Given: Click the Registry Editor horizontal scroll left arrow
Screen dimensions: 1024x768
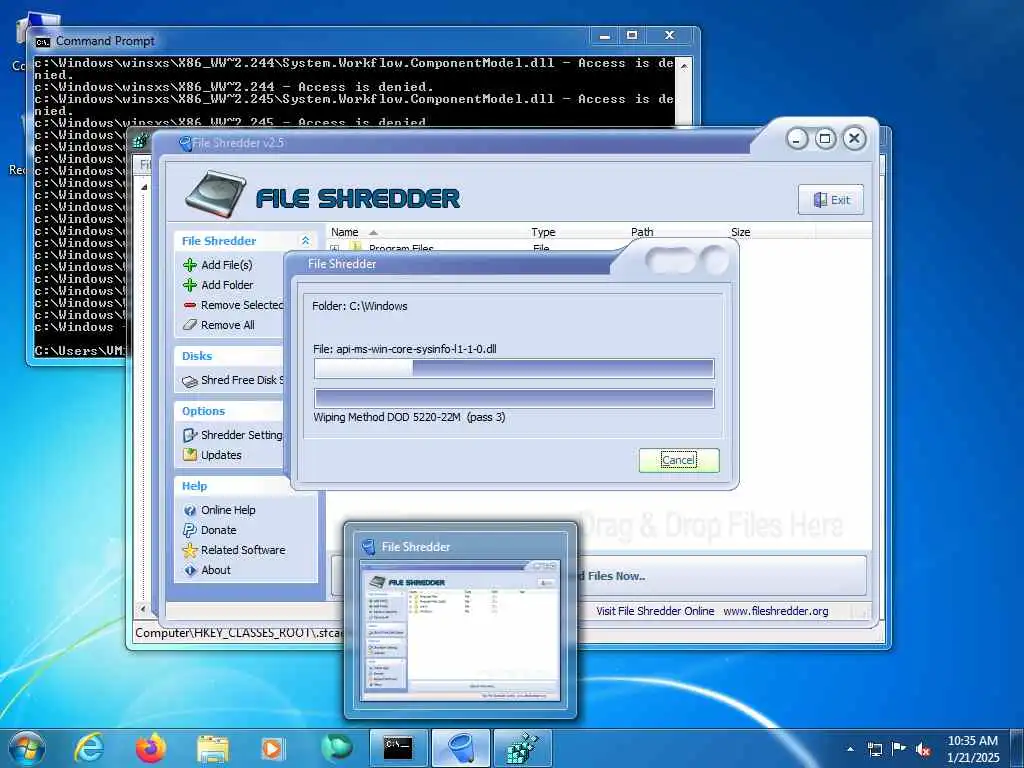Looking at the screenshot, I should 144,609.
